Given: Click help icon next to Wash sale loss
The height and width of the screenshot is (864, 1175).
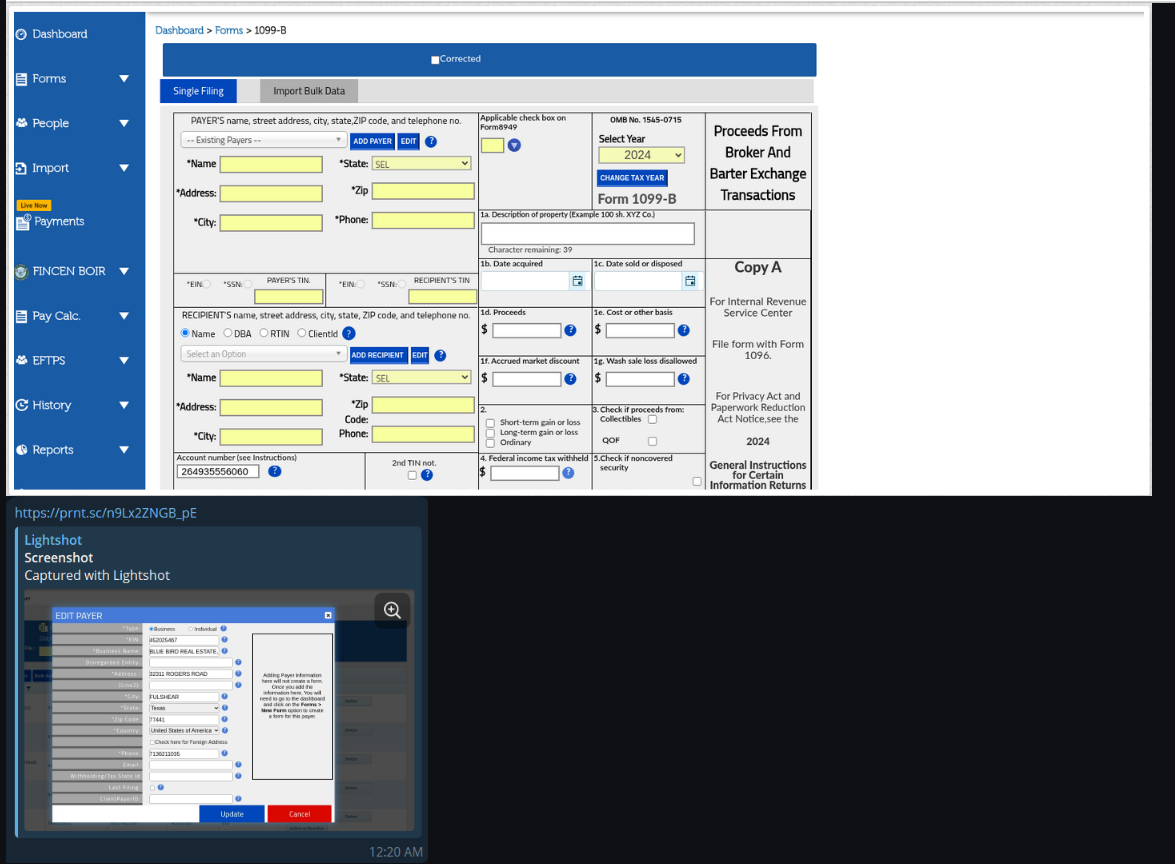Looking at the screenshot, I should (683, 378).
